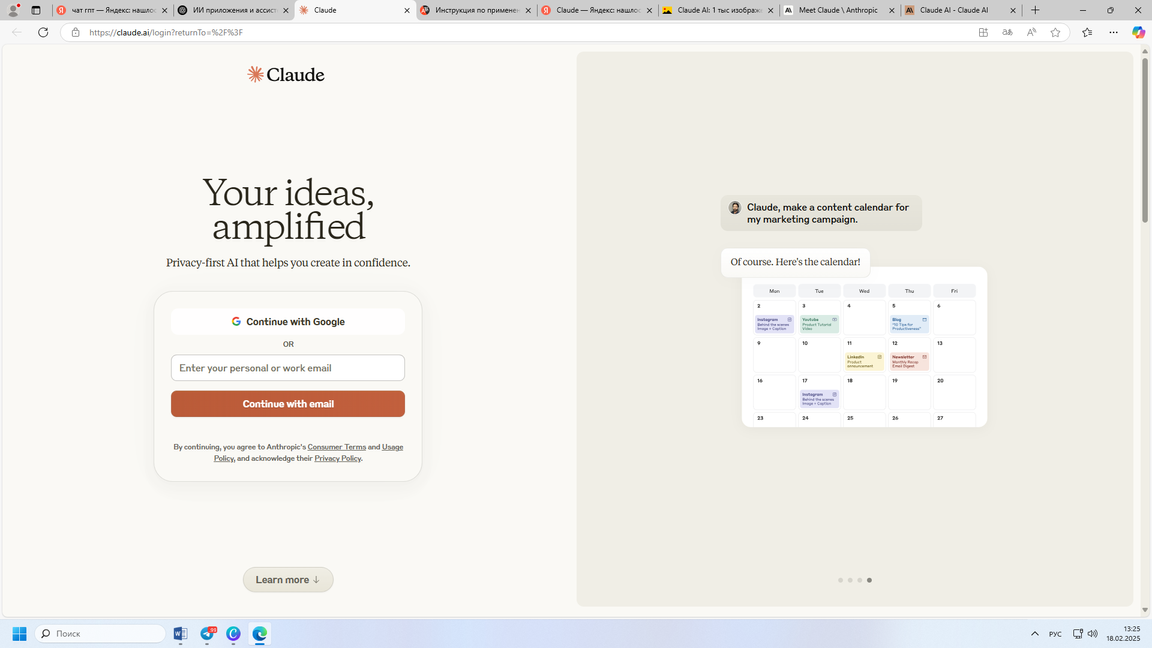Switch to the Meet Claude \ Anthropic tab
1152x648 pixels.
pyautogui.click(x=838, y=10)
